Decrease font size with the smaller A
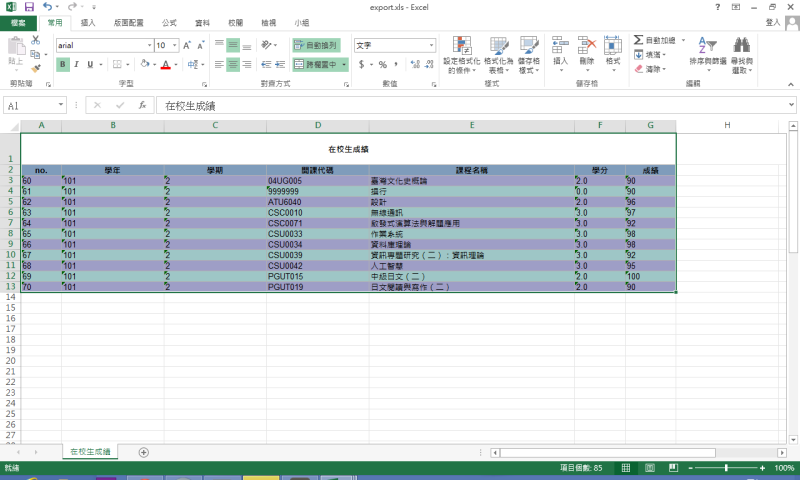Image resolution: width=800 pixels, height=480 pixels. (201, 45)
